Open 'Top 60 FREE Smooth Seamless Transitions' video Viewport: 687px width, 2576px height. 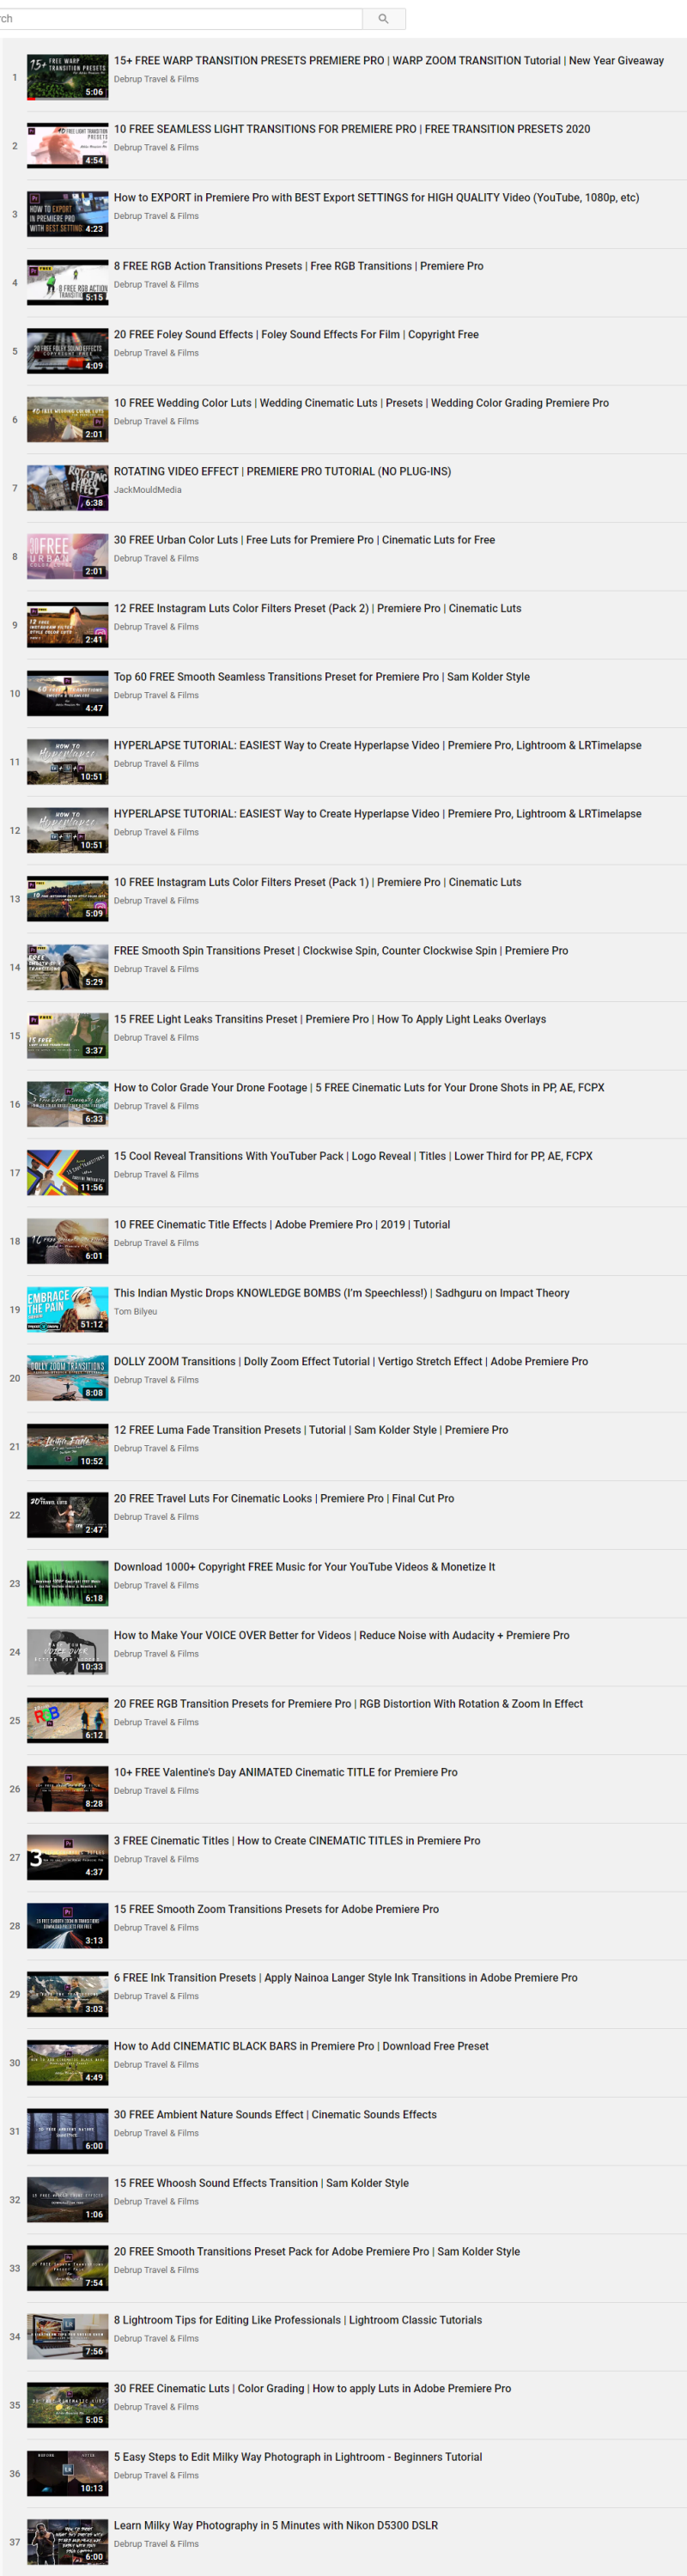[x=322, y=677]
